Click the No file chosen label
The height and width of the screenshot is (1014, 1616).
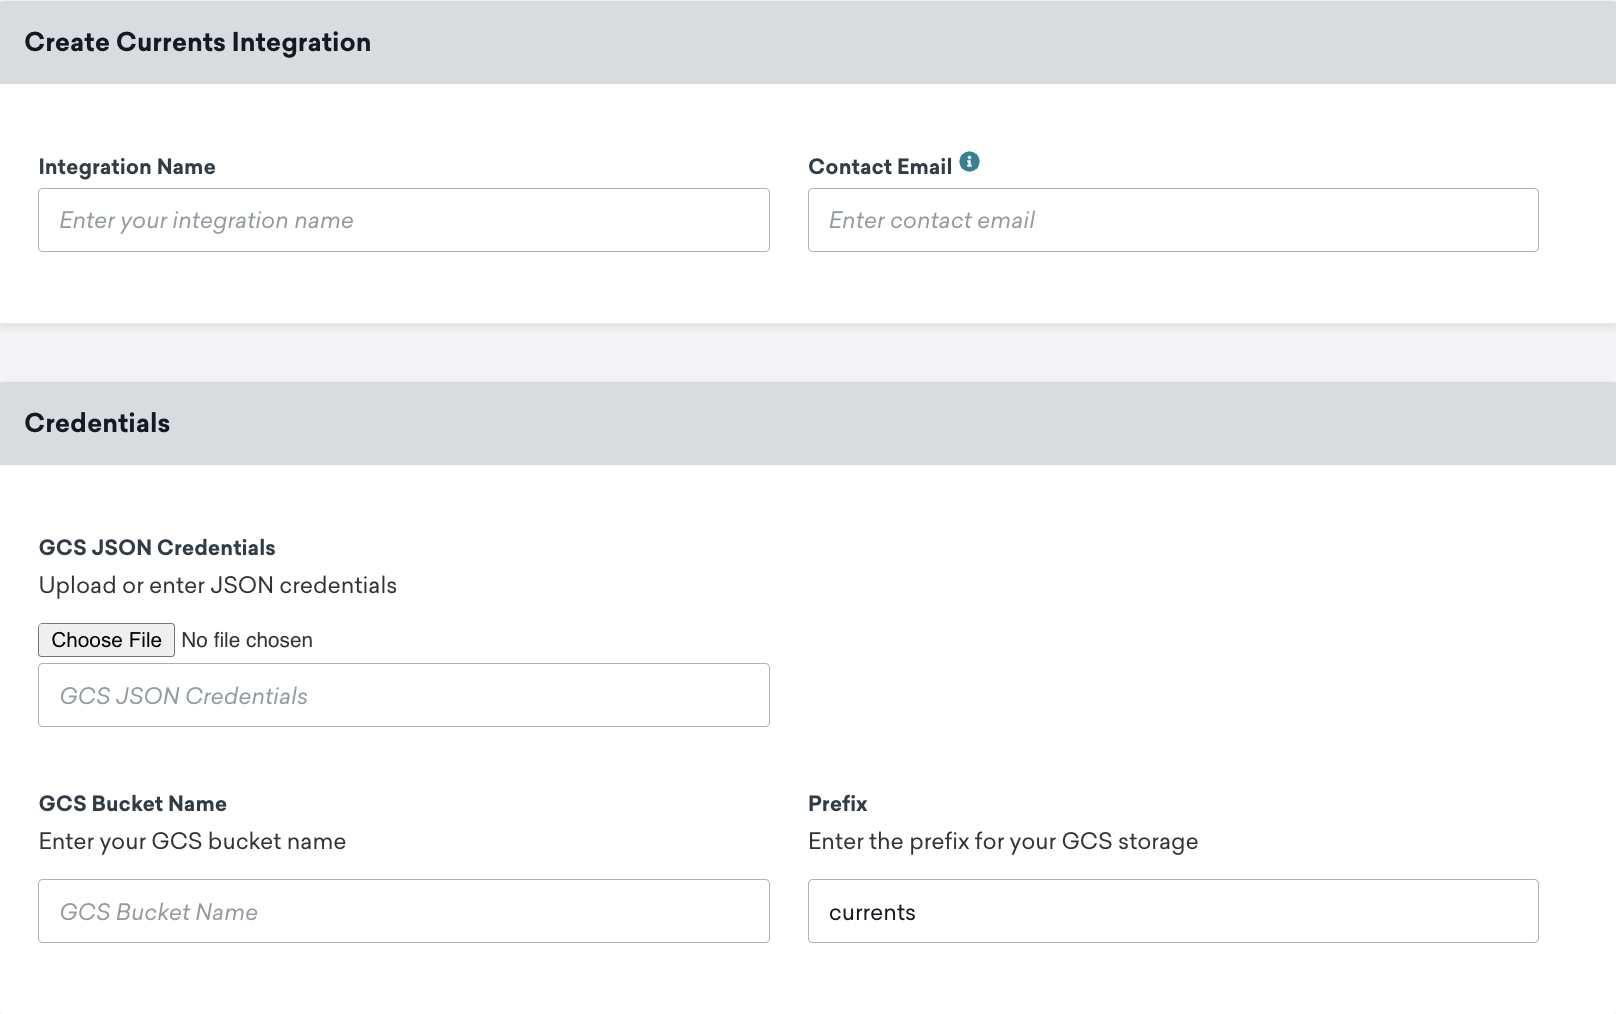246,639
